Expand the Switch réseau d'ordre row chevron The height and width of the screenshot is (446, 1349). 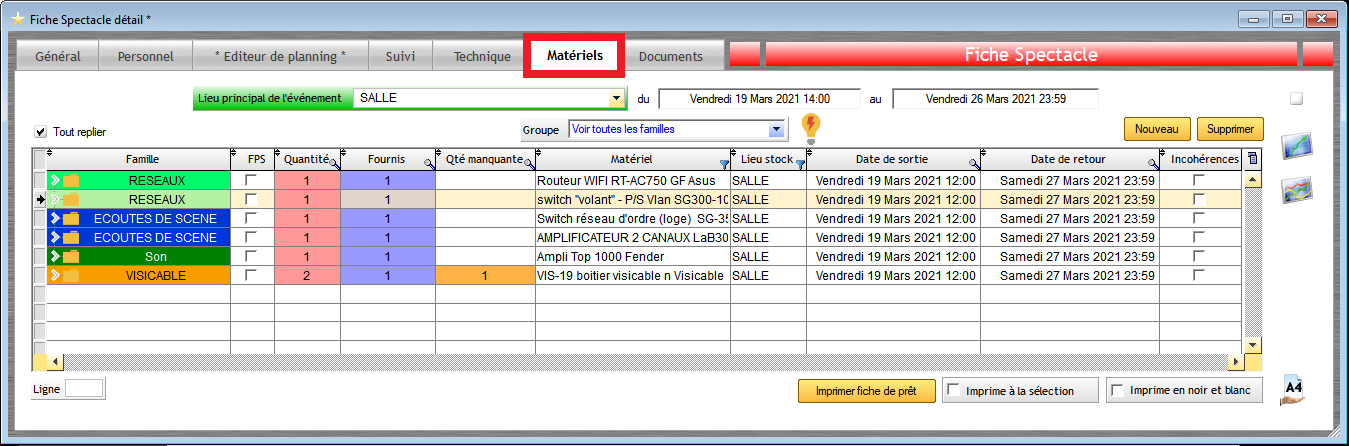pos(55,219)
